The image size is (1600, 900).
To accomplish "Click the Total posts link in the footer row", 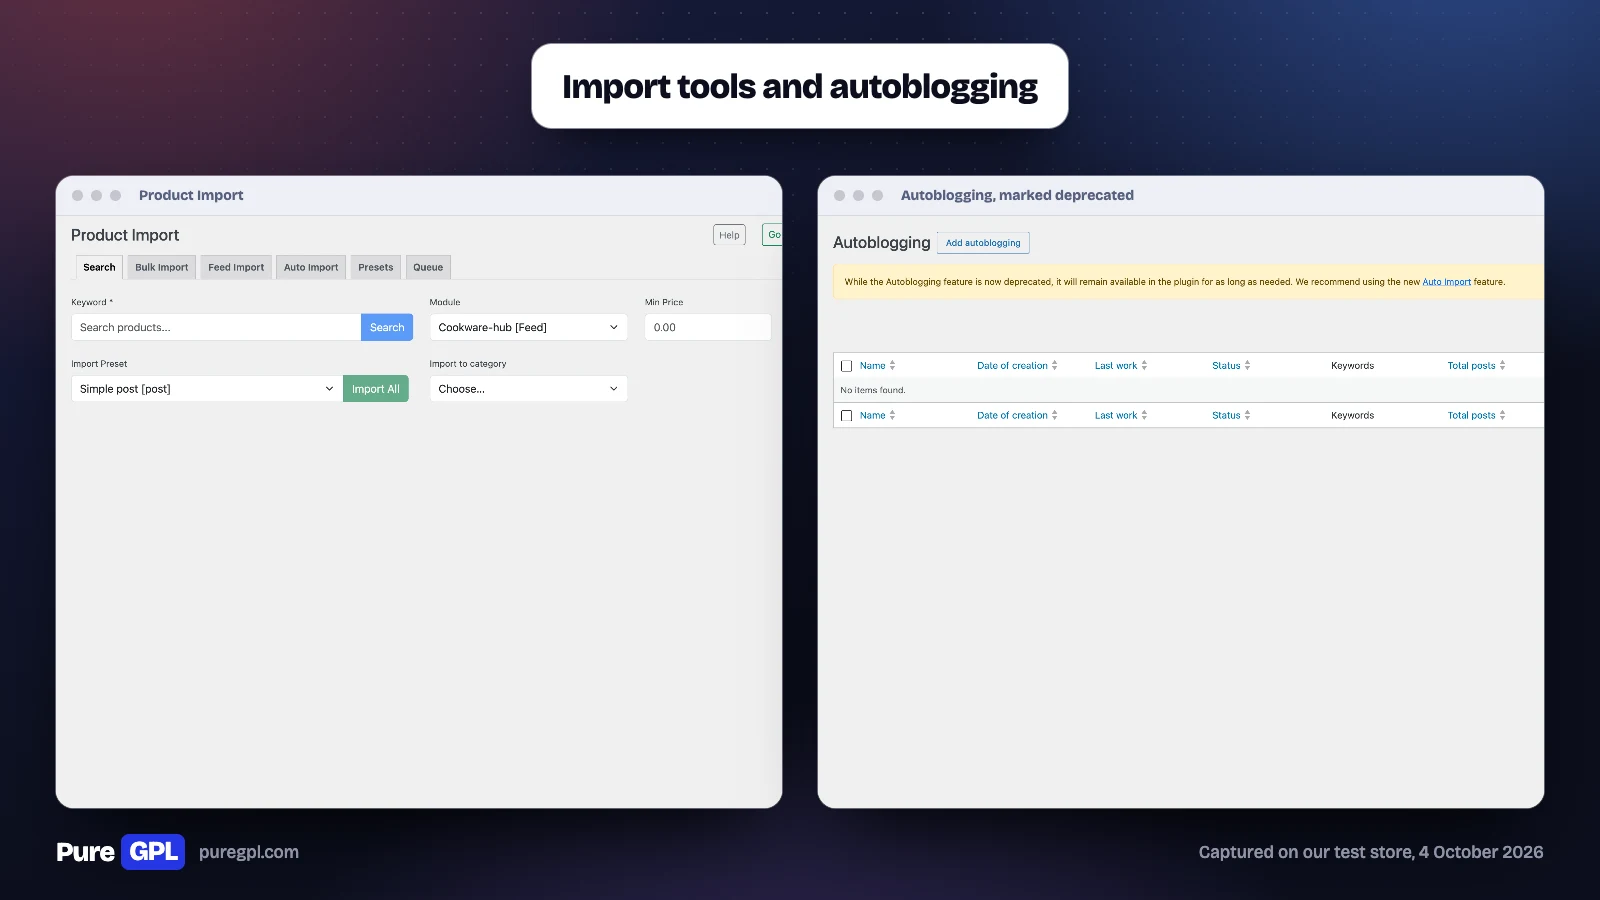I will point(1472,416).
